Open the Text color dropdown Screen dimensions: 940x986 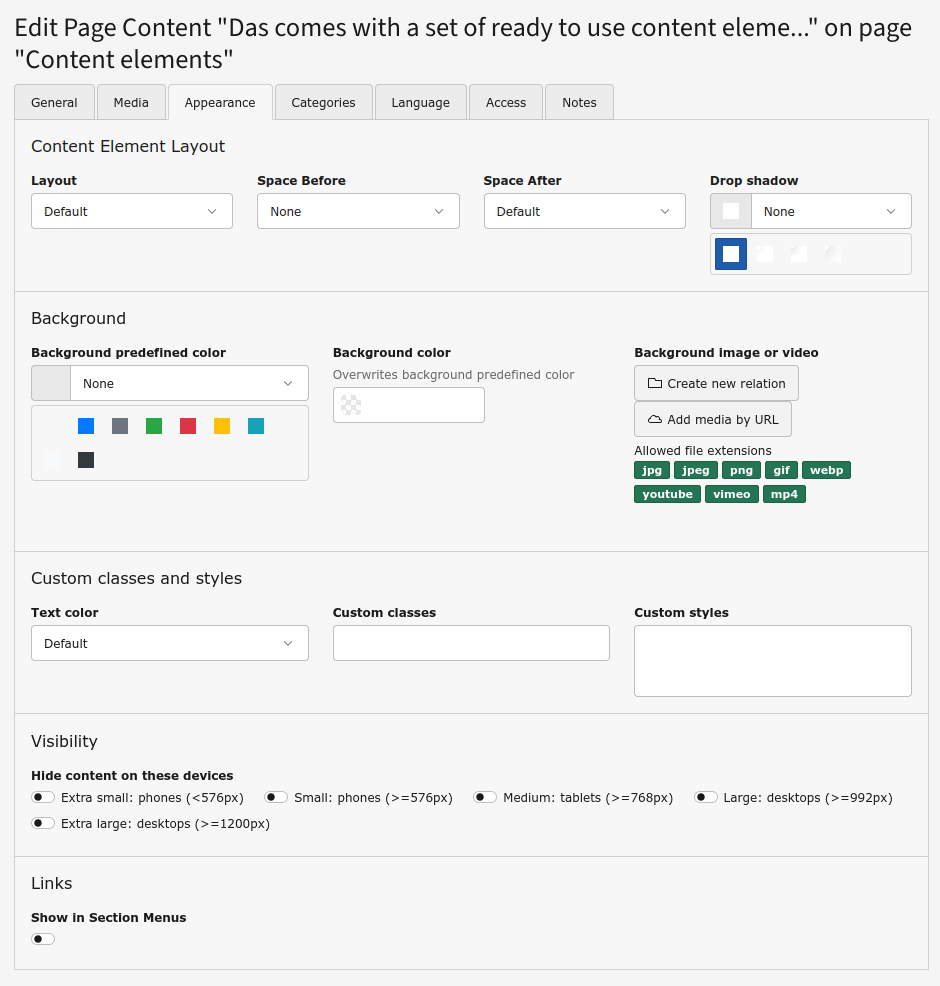pos(170,643)
